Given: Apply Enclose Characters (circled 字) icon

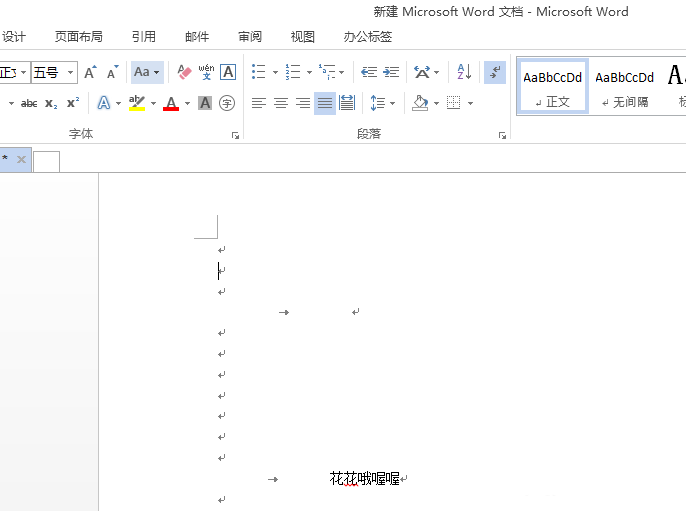Looking at the screenshot, I should (x=227, y=103).
